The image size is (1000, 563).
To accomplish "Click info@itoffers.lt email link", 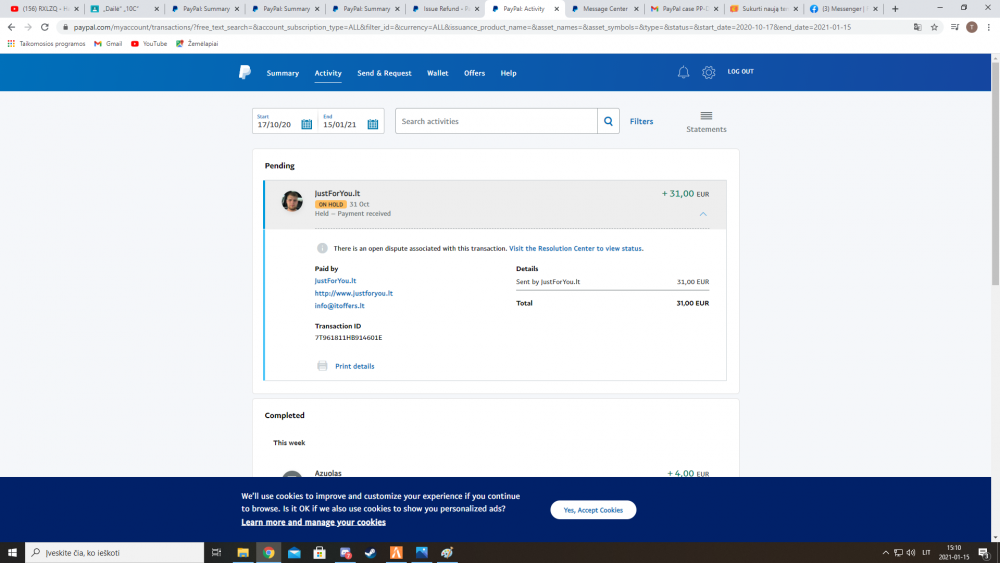I will 339,305.
